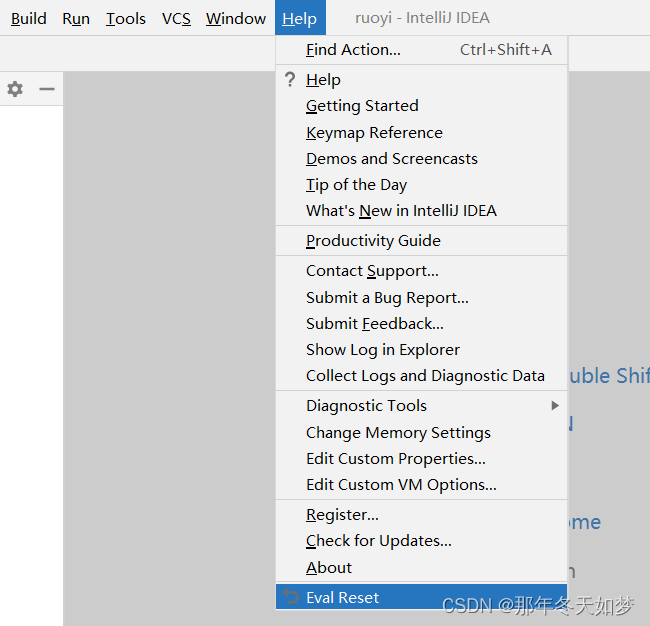Image resolution: width=650 pixels, height=626 pixels.
Task: Choose Change Memory Settings
Action: [x=398, y=432]
